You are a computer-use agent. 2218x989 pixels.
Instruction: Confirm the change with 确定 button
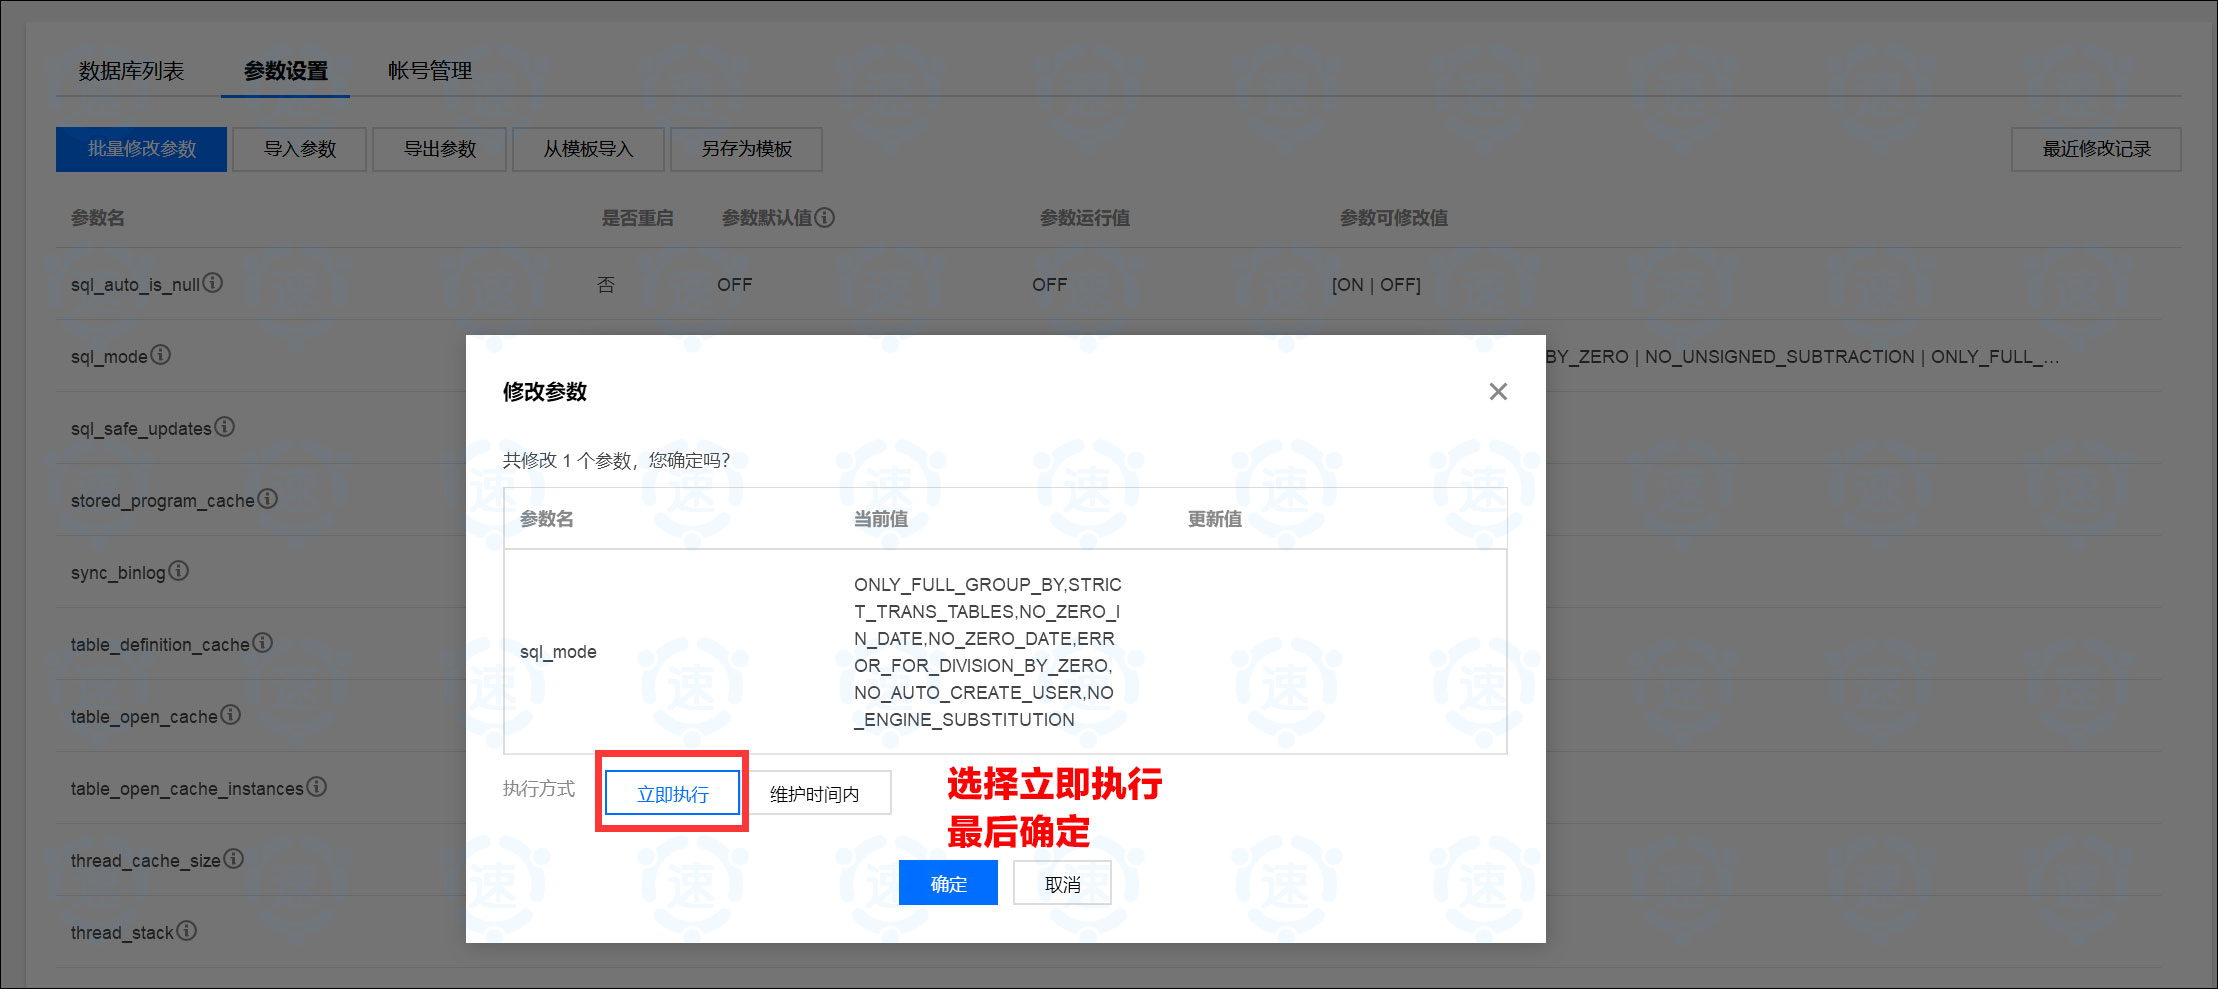(x=948, y=883)
